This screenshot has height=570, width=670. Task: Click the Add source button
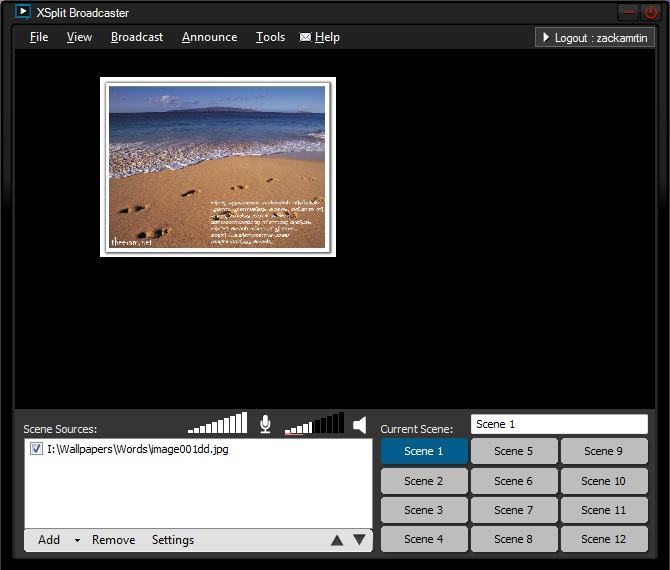click(49, 540)
